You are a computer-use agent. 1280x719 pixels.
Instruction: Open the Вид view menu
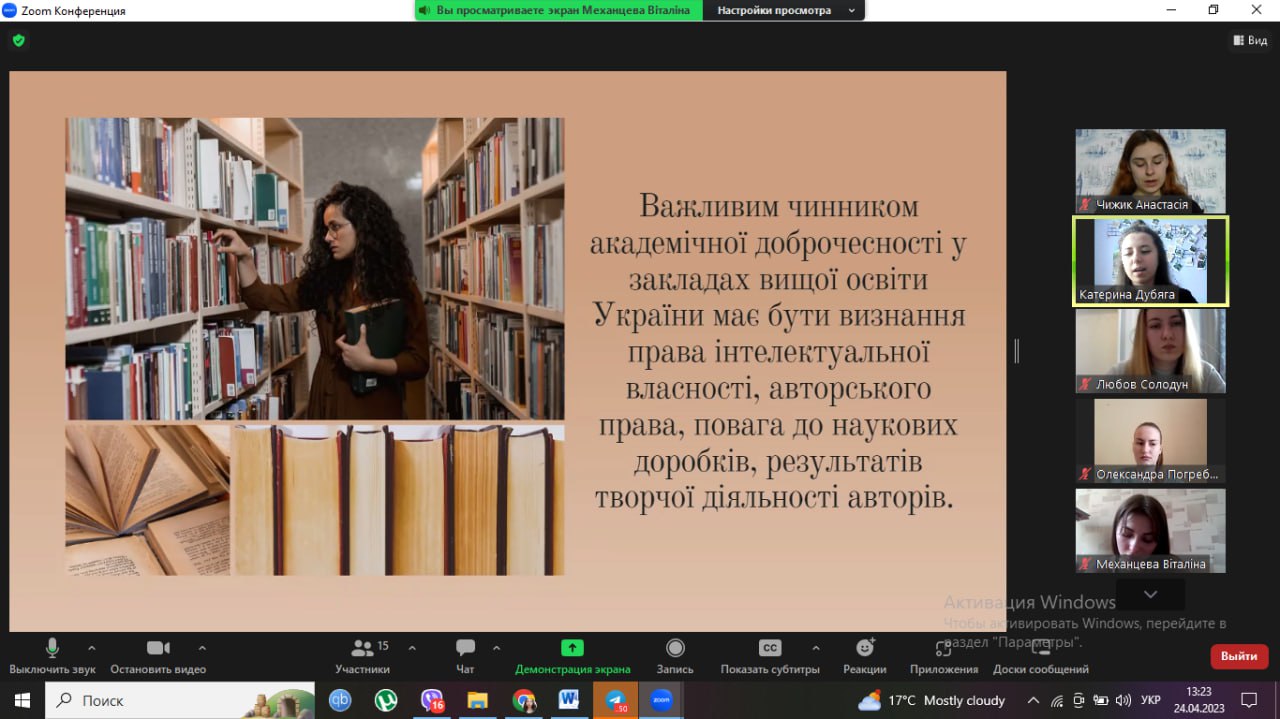pyautogui.click(x=1250, y=41)
